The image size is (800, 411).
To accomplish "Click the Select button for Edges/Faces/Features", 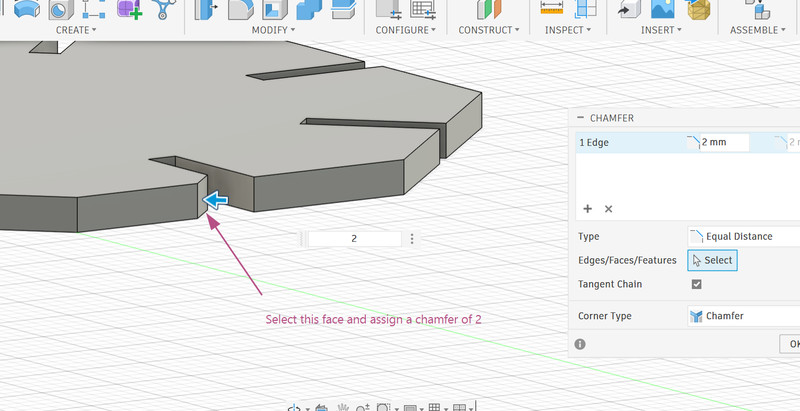I will point(712,260).
